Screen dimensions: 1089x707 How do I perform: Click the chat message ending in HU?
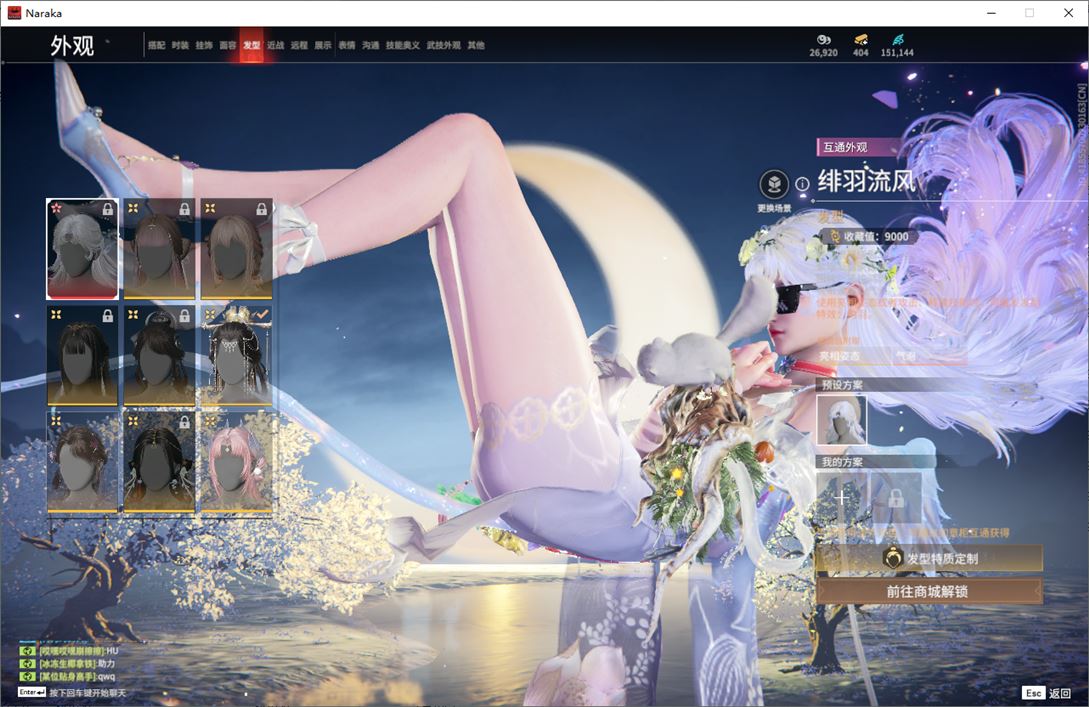pos(78,651)
